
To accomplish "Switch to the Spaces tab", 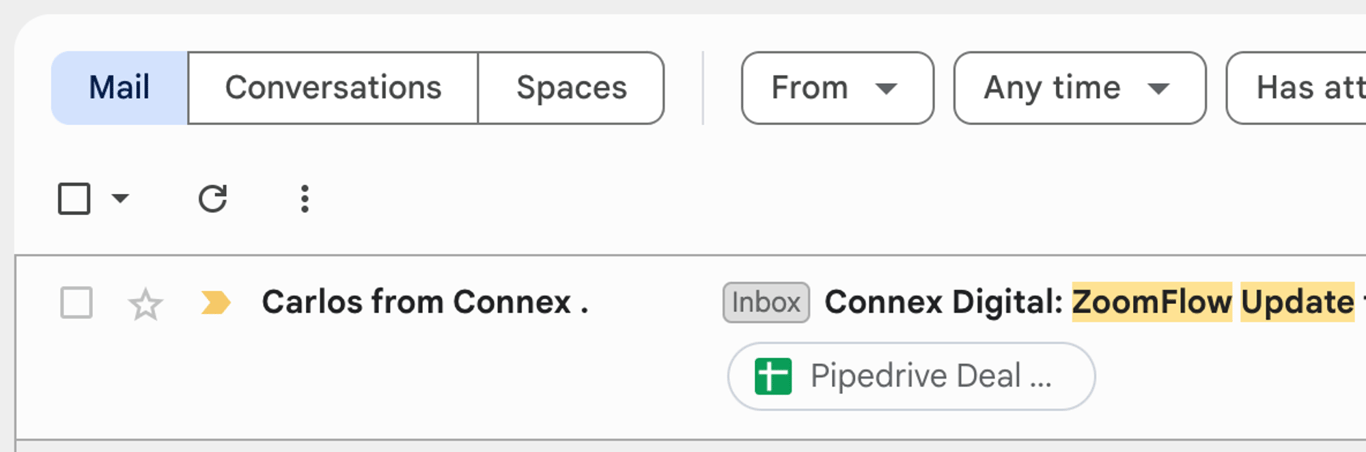I will click(571, 88).
